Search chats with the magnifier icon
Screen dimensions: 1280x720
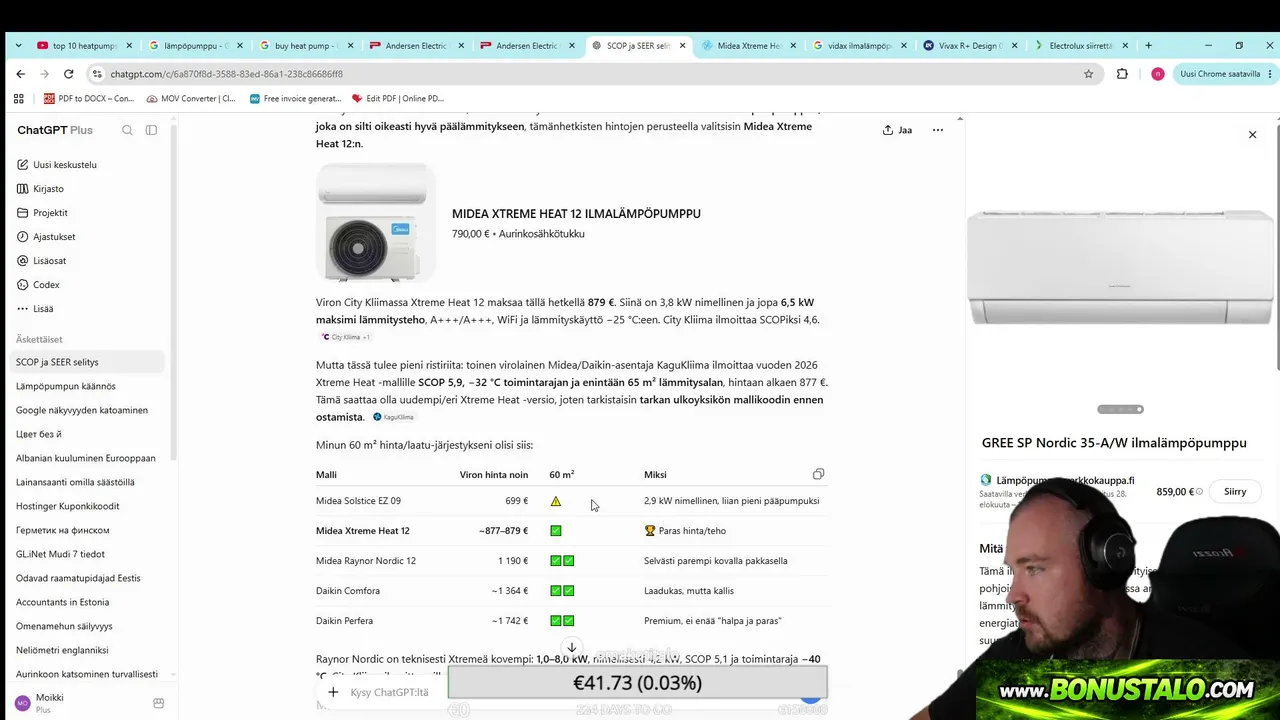coord(127,130)
